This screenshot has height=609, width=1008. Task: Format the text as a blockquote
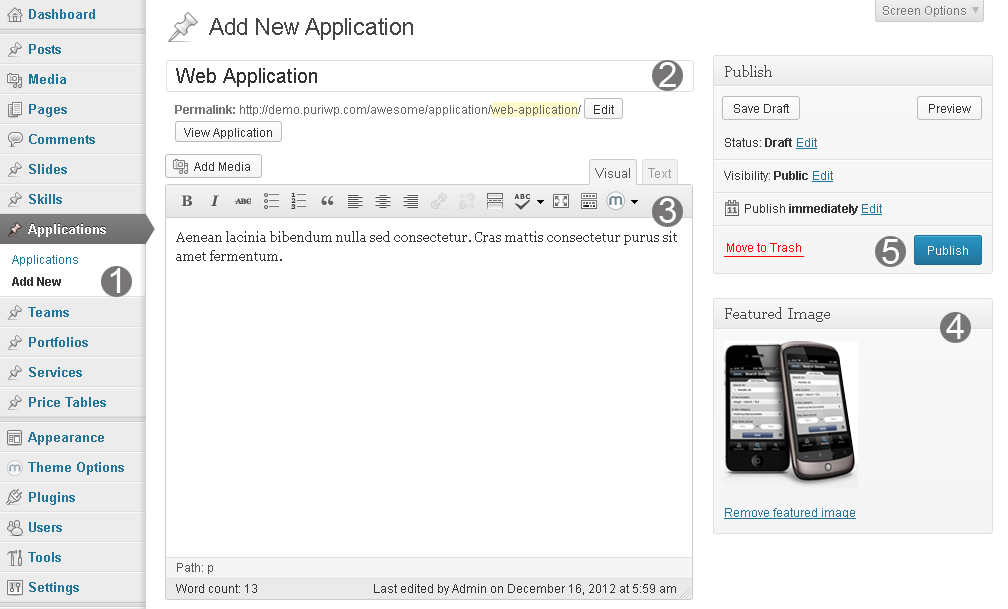click(x=327, y=201)
